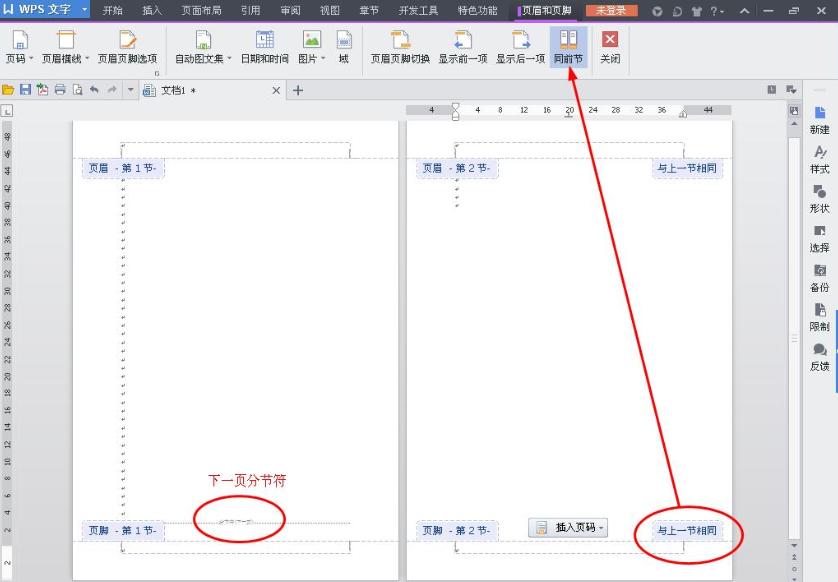838x582 pixels.
Task: Insert 日期和时间 into the header
Action: point(264,41)
